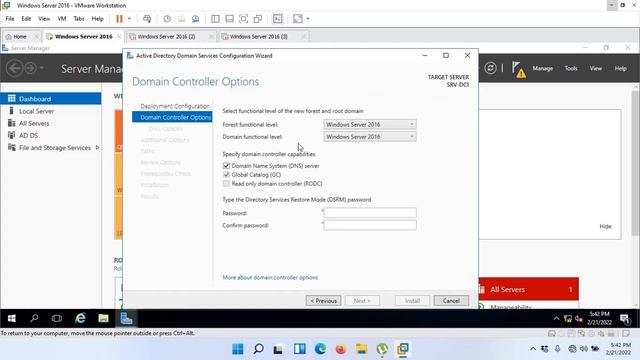Open the All Servers red tile
The image size is (640, 360).
tap(529, 289)
